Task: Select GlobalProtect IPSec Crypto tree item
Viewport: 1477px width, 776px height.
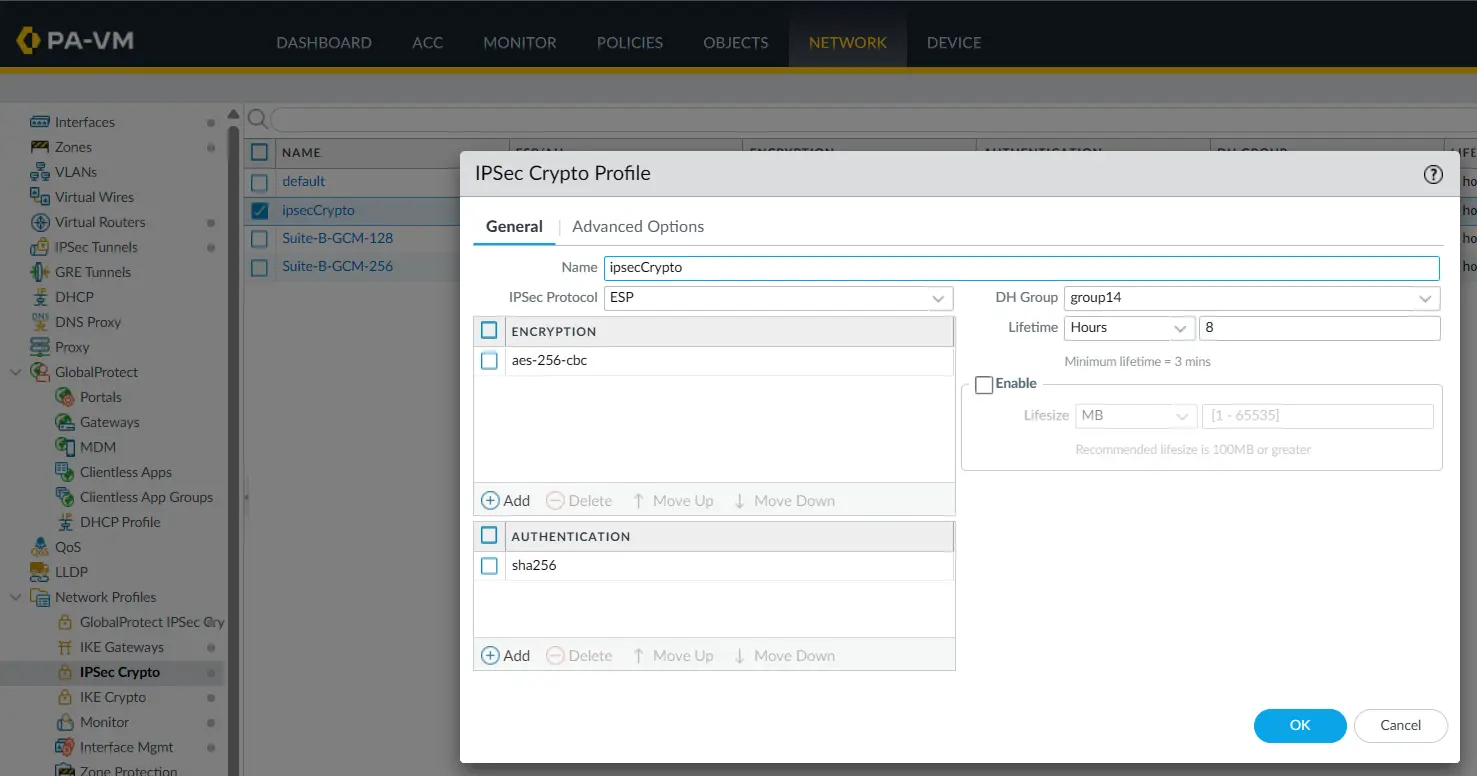Action: coord(152,622)
